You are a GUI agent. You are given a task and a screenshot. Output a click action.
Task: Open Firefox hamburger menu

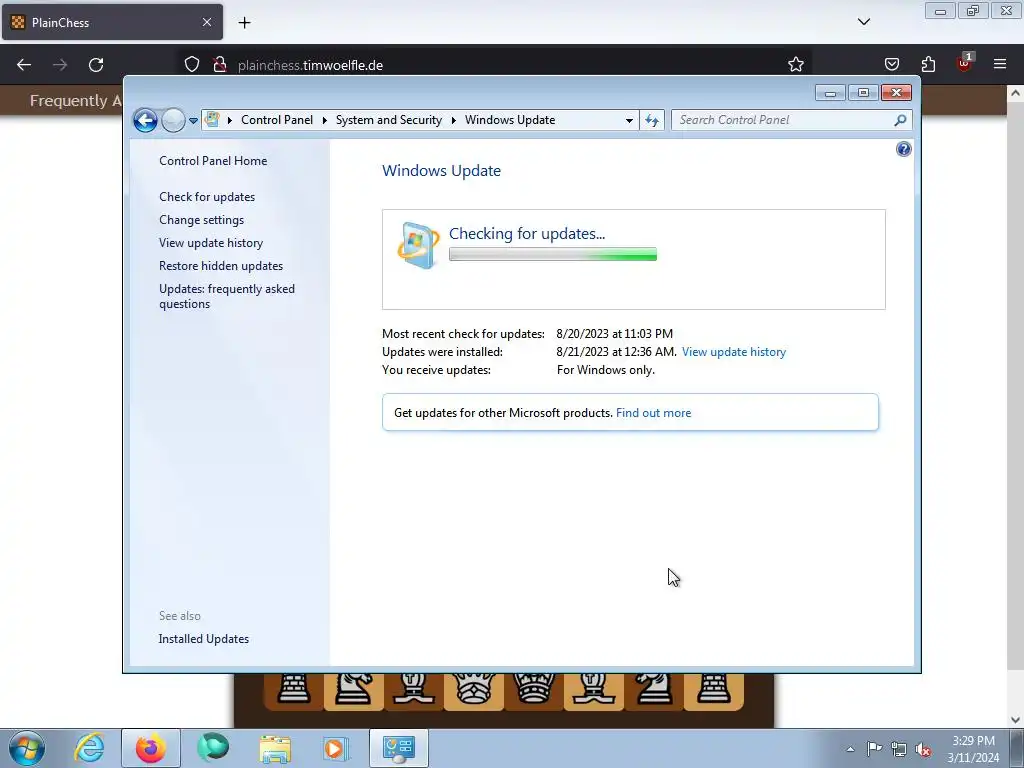pos(1000,65)
